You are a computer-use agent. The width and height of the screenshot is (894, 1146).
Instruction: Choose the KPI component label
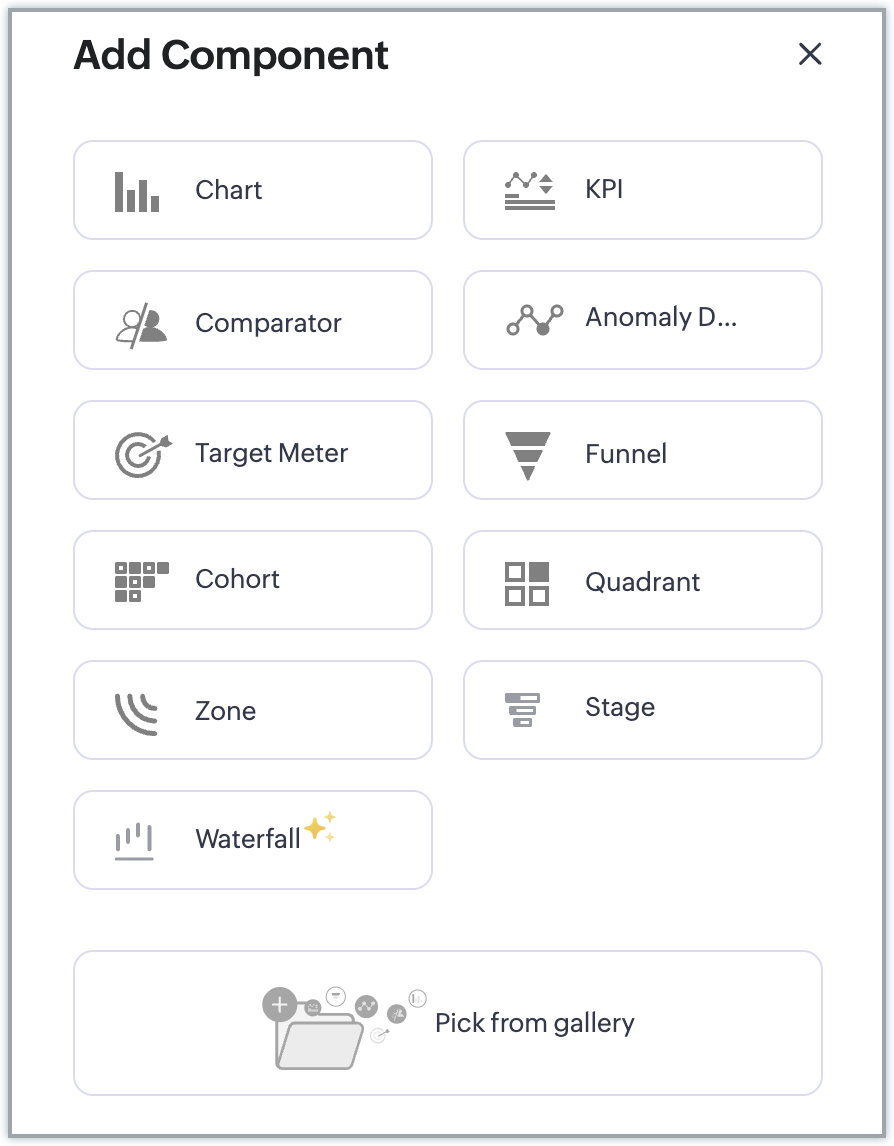click(x=604, y=190)
